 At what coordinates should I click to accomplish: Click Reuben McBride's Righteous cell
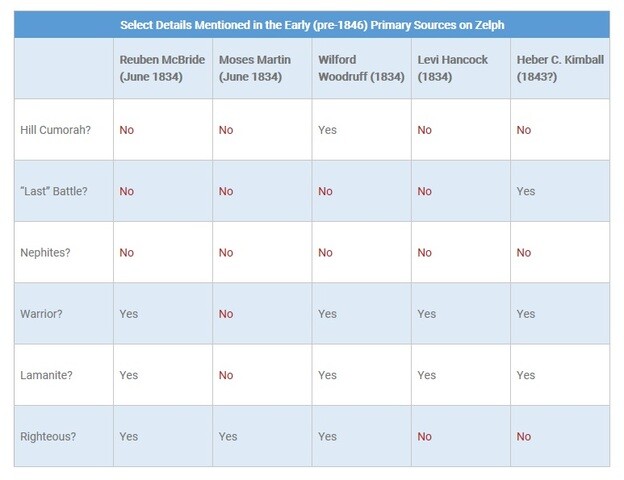pos(128,436)
